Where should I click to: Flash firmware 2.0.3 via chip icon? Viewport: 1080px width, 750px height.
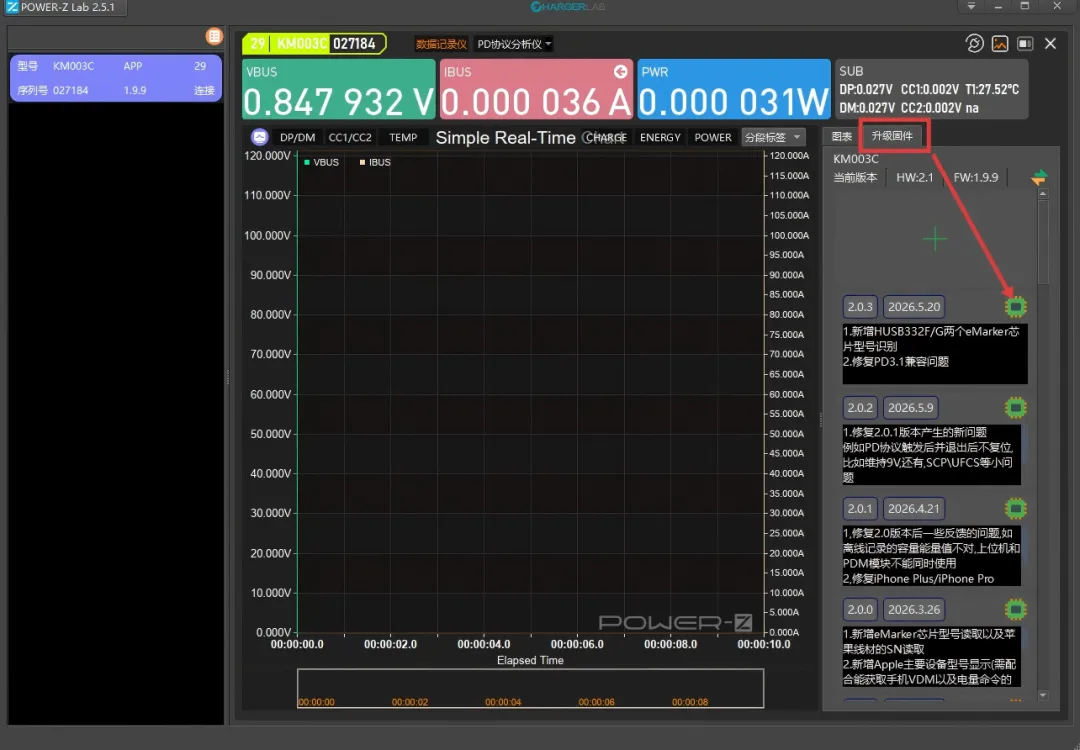[x=1015, y=306]
